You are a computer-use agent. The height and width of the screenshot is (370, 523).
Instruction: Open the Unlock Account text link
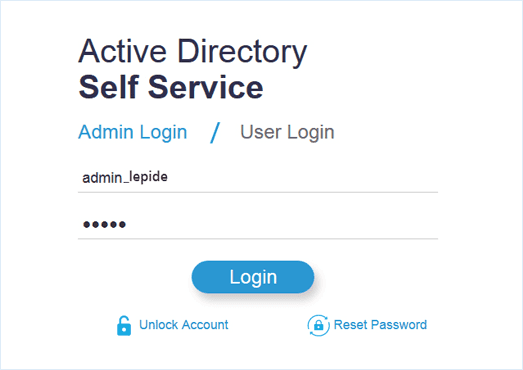pos(183,325)
